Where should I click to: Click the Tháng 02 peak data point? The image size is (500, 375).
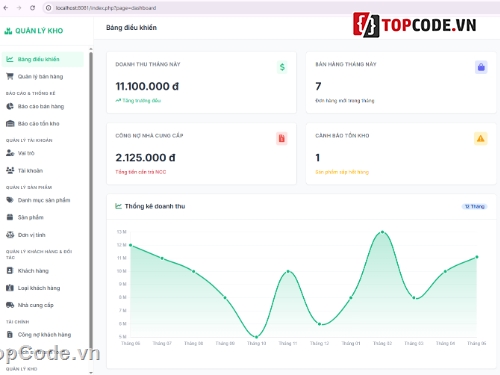[x=382, y=232]
